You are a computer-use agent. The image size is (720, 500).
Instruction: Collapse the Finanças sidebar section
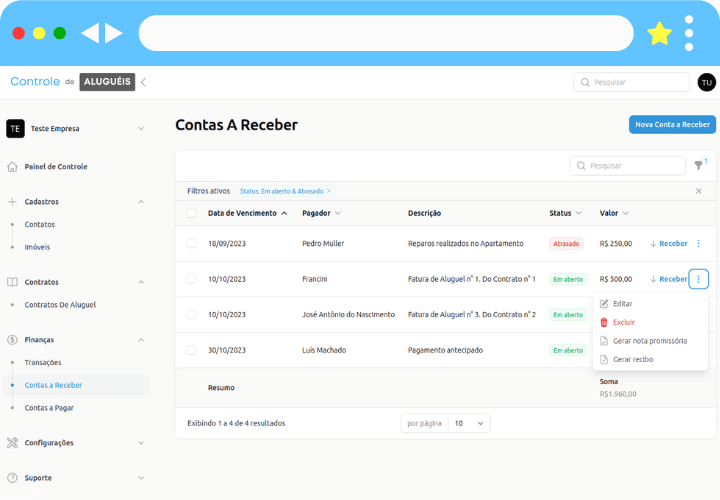pos(140,340)
